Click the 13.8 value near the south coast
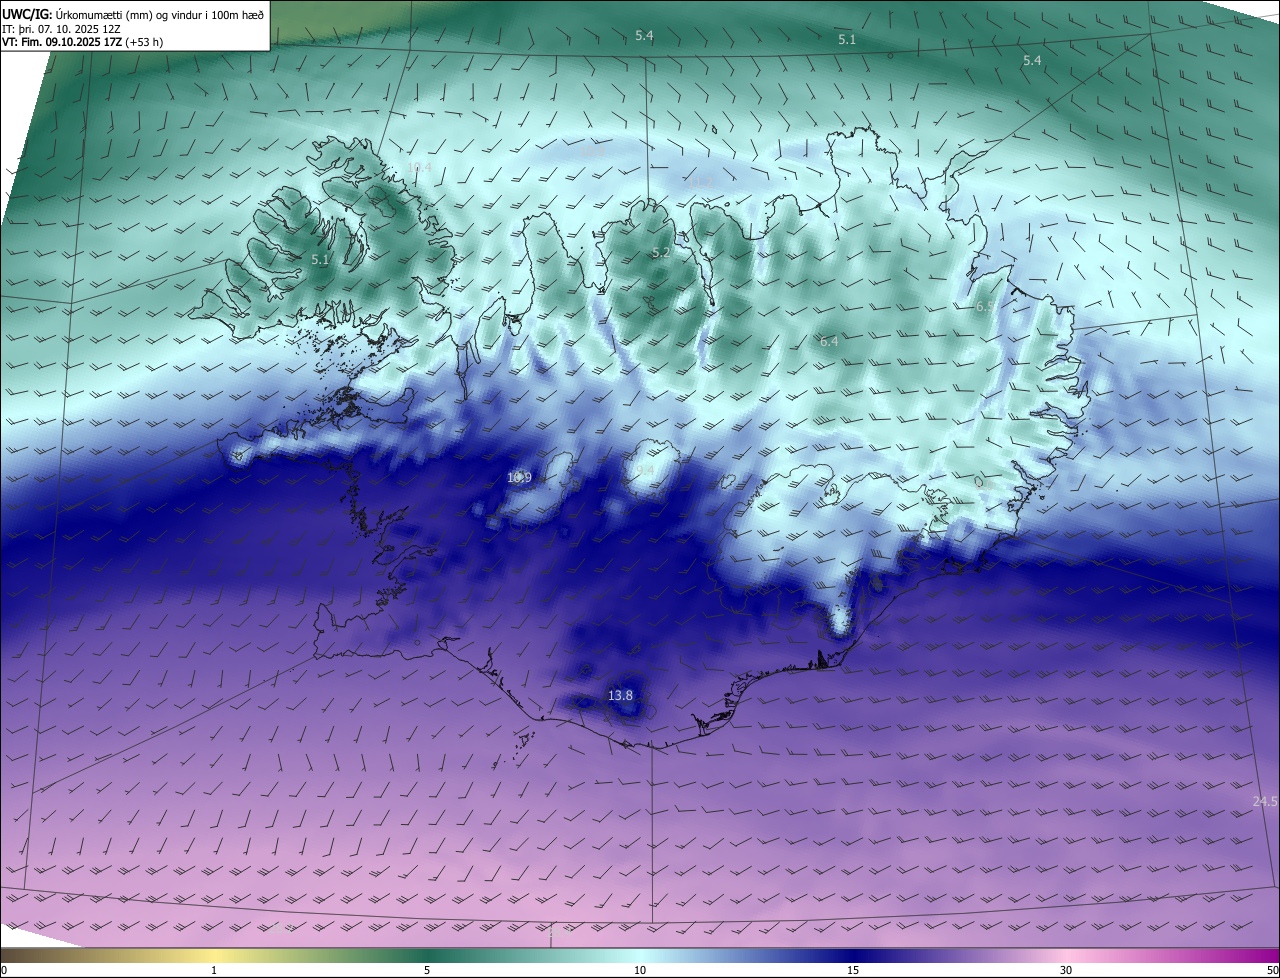Viewport: 1280px width, 978px height. [x=620, y=695]
